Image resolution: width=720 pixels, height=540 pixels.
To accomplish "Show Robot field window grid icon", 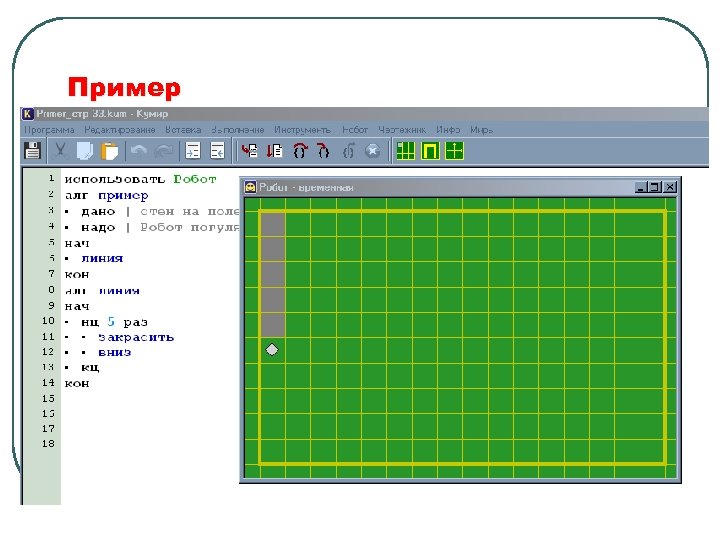I will [x=405, y=151].
